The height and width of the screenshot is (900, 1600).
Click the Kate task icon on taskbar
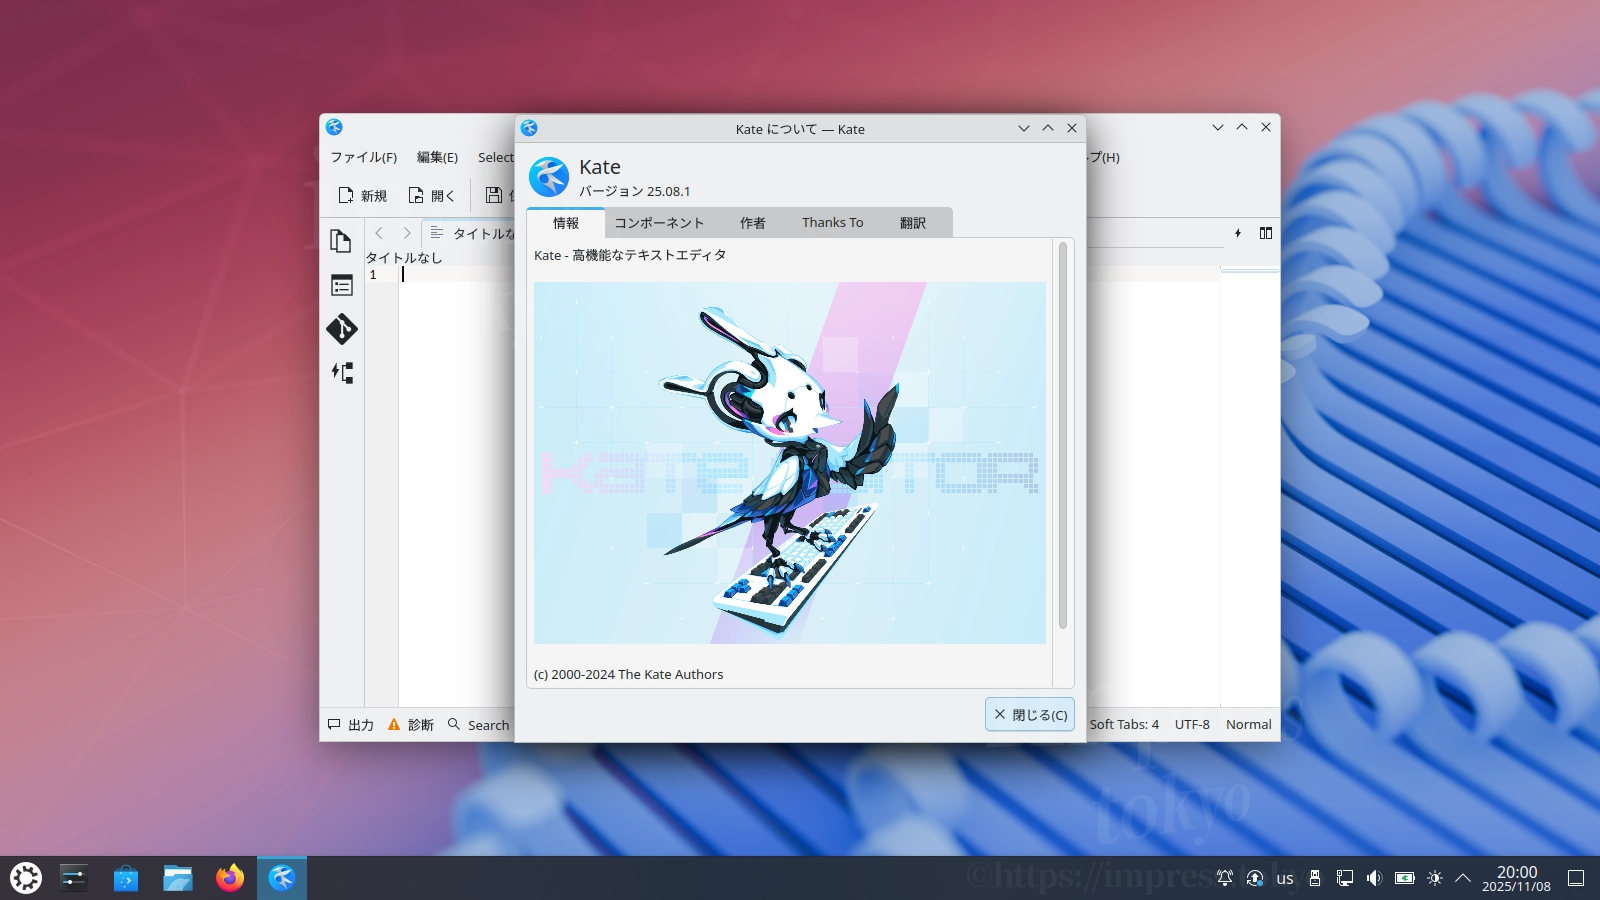point(282,878)
